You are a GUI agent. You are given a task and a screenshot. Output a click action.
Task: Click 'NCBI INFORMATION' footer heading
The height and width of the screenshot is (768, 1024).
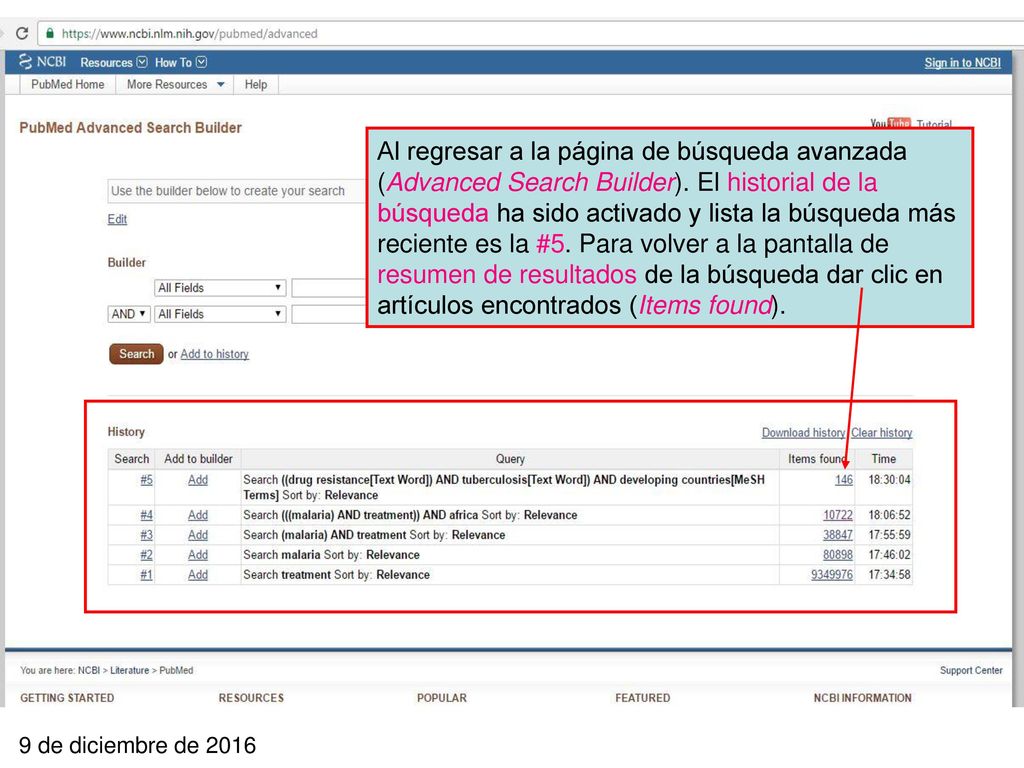862,698
